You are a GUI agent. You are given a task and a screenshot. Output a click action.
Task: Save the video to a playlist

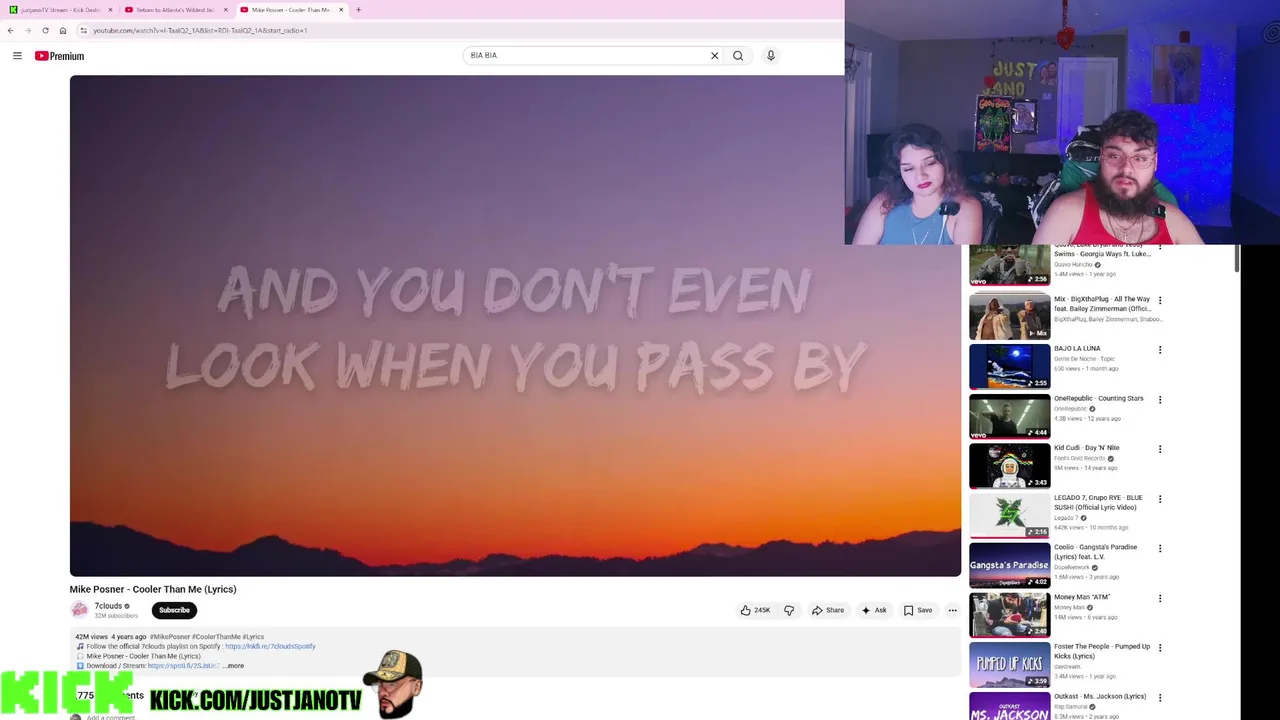918,610
